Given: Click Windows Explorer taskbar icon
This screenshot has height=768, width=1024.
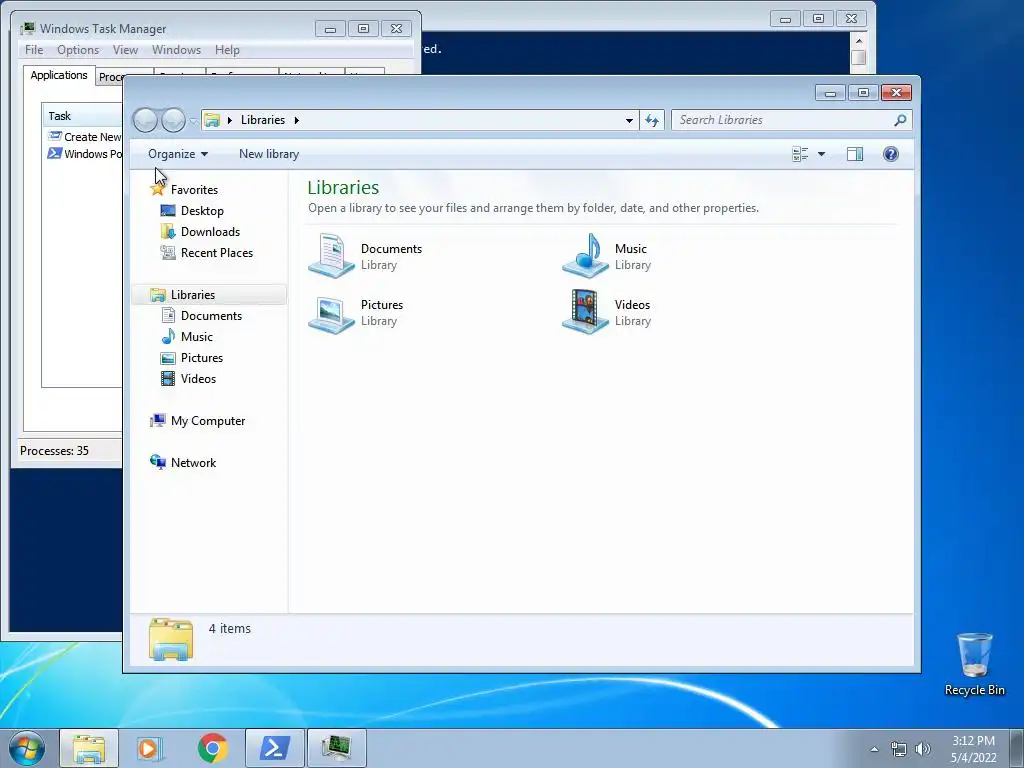Looking at the screenshot, I should (x=89, y=748).
